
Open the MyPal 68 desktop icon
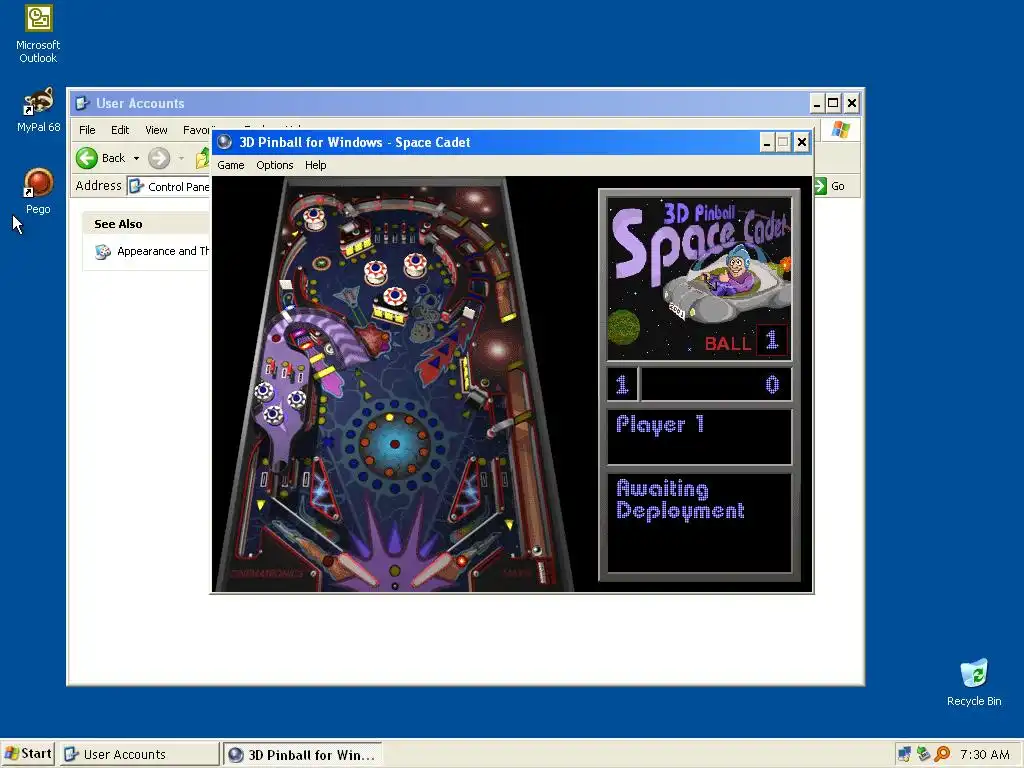38,110
